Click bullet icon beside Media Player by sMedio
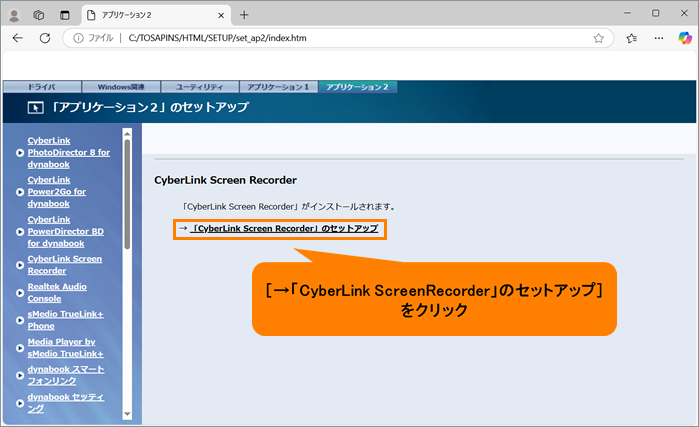This screenshot has width=699, height=427. 20,348
